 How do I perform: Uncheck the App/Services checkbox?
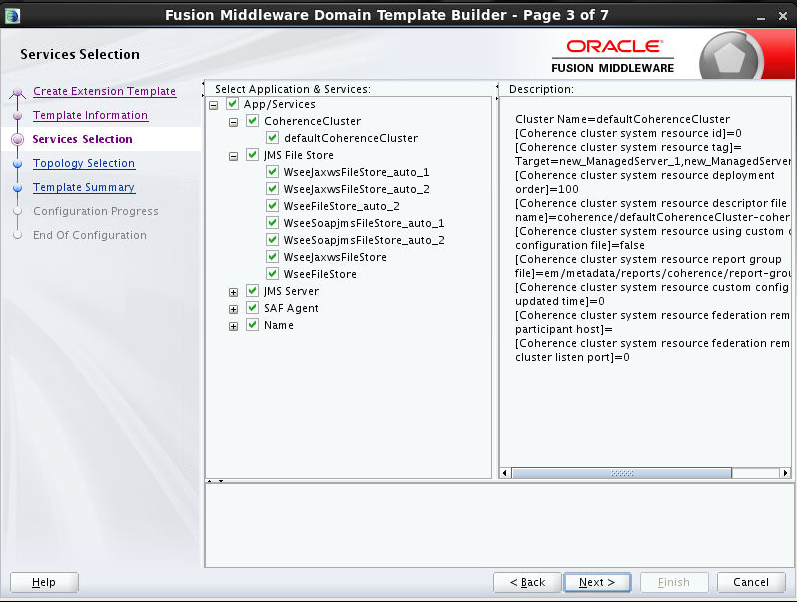233,104
